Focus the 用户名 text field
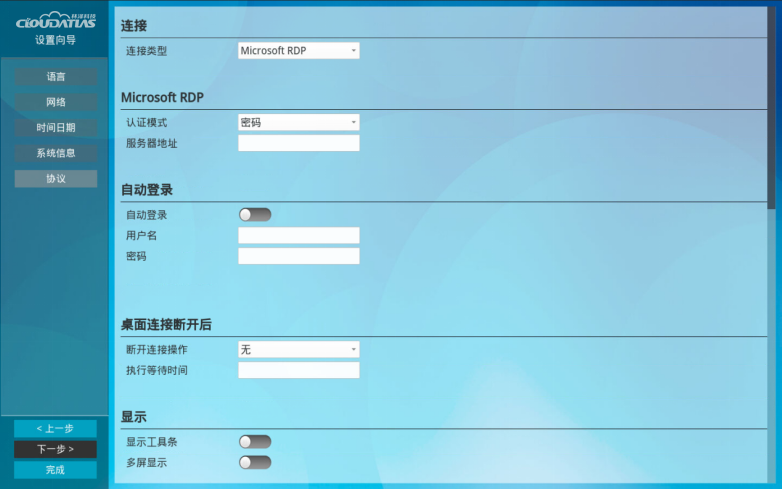The height and width of the screenshot is (489, 783). pyautogui.click(x=299, y=235)
